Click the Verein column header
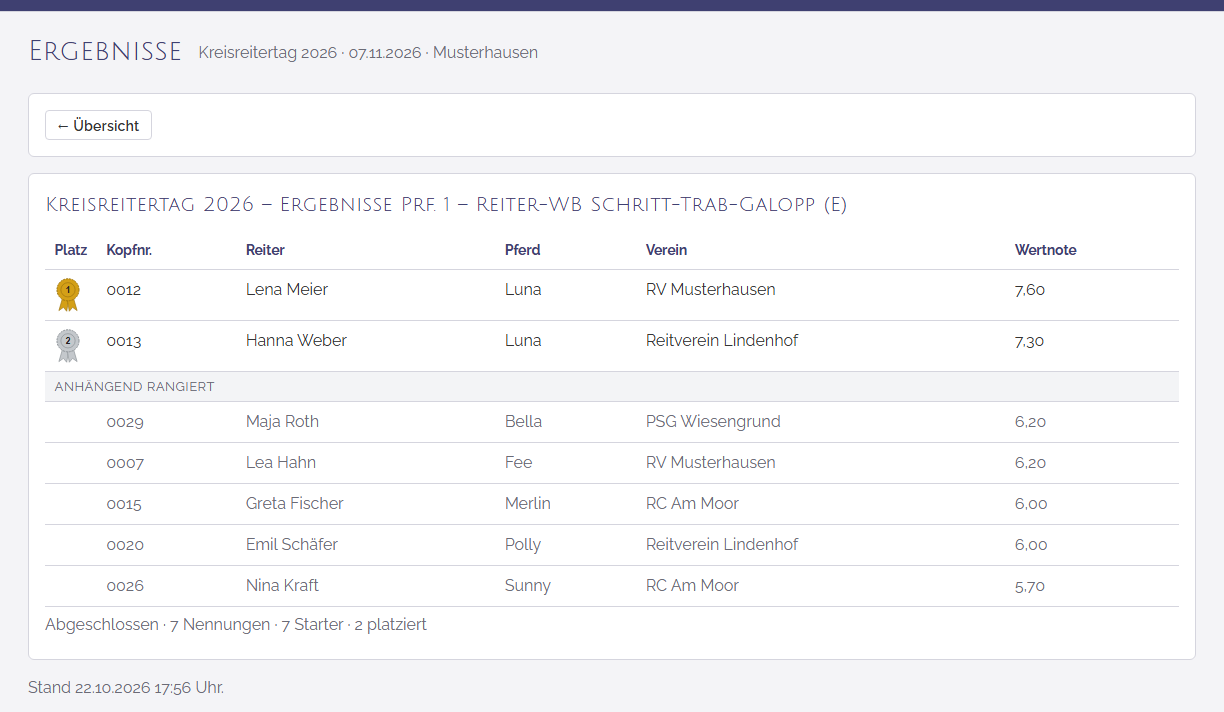Image resolution: width=1224 pixels, height=712 pixels. (666, 250)
